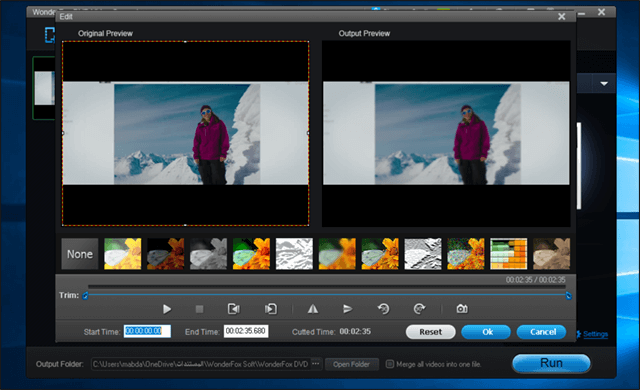640x390 pixels.
Task: Click the main window vertical scrollbar
Action: (x=579, y=166)
